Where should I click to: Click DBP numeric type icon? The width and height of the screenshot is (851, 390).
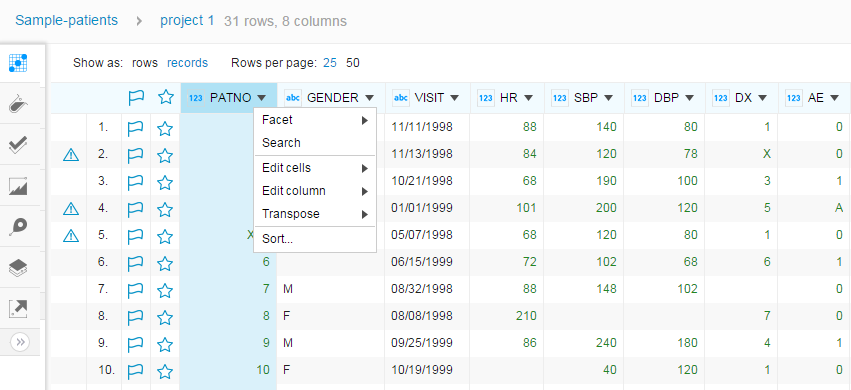640,98
